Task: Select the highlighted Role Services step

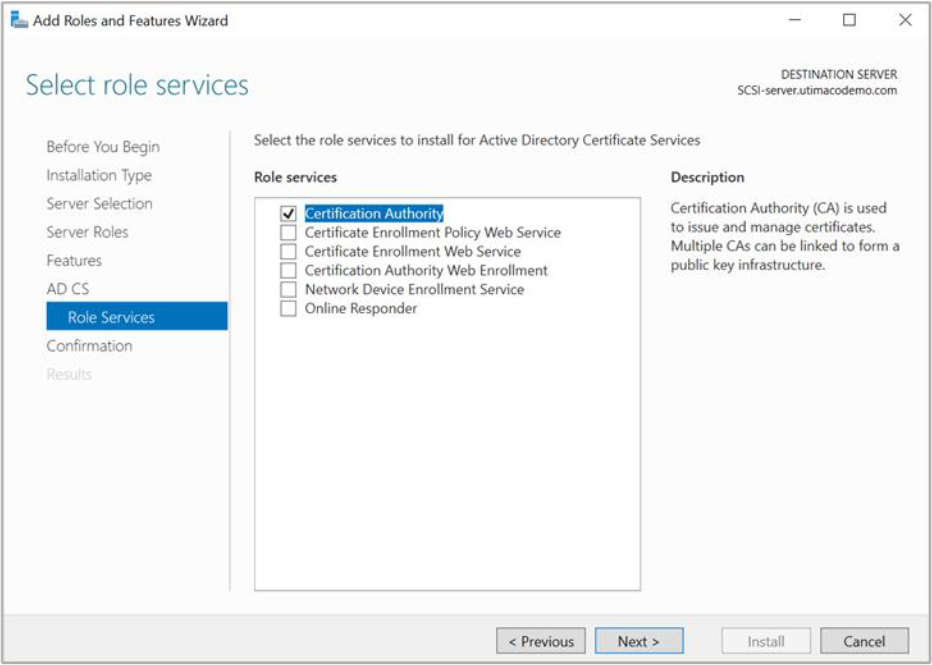Action: coord(111,317)
